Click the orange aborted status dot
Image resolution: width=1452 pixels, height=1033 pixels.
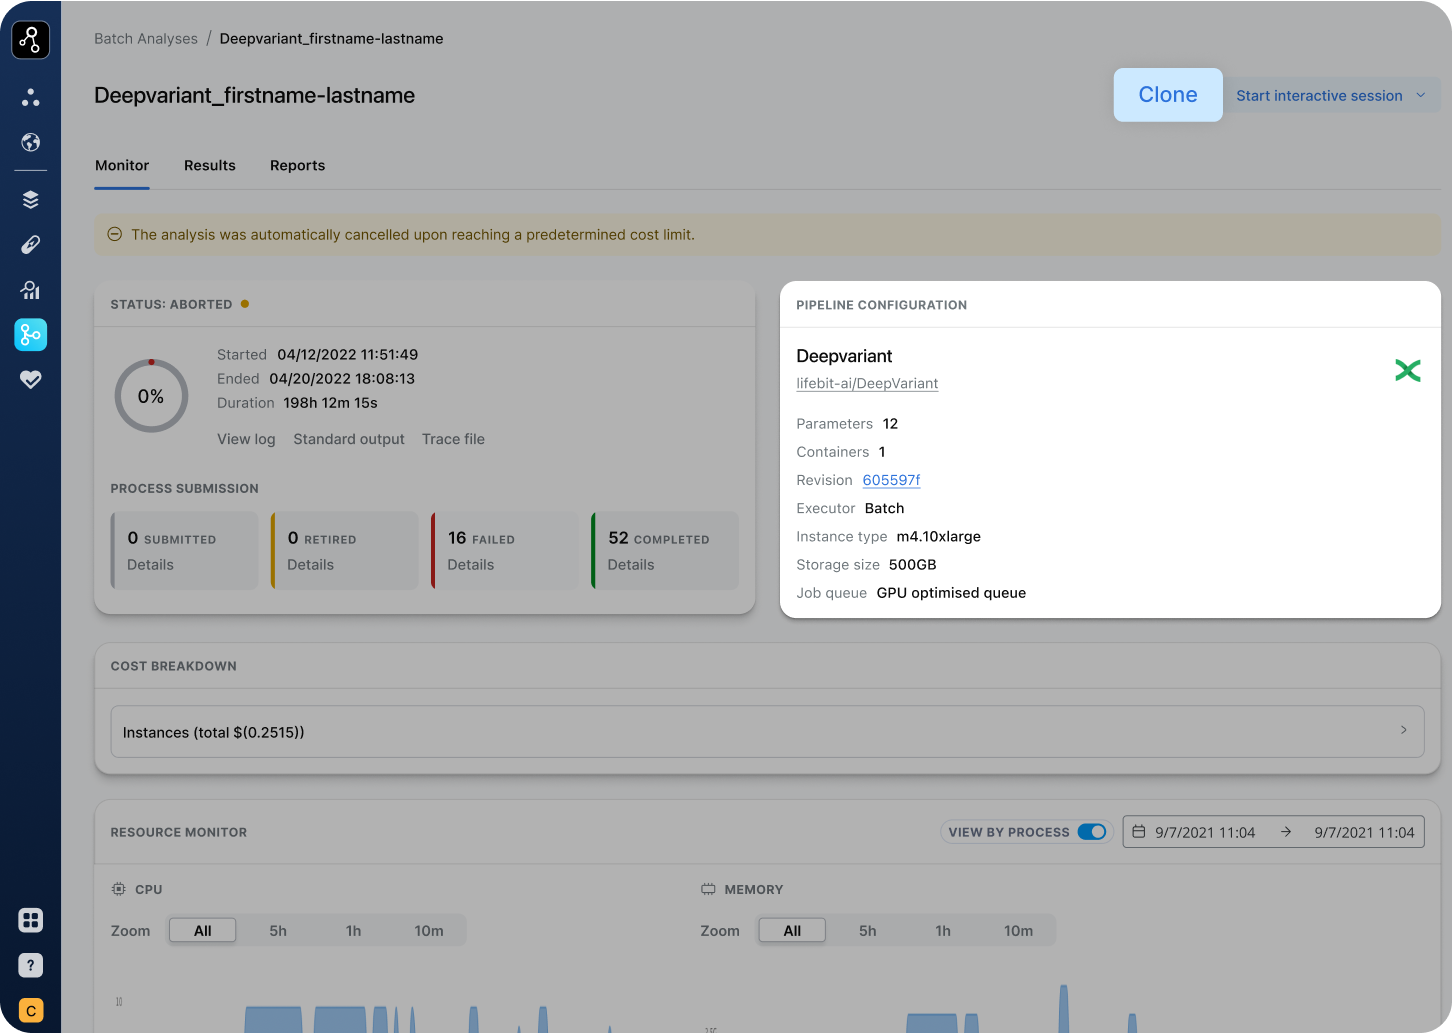245,304
